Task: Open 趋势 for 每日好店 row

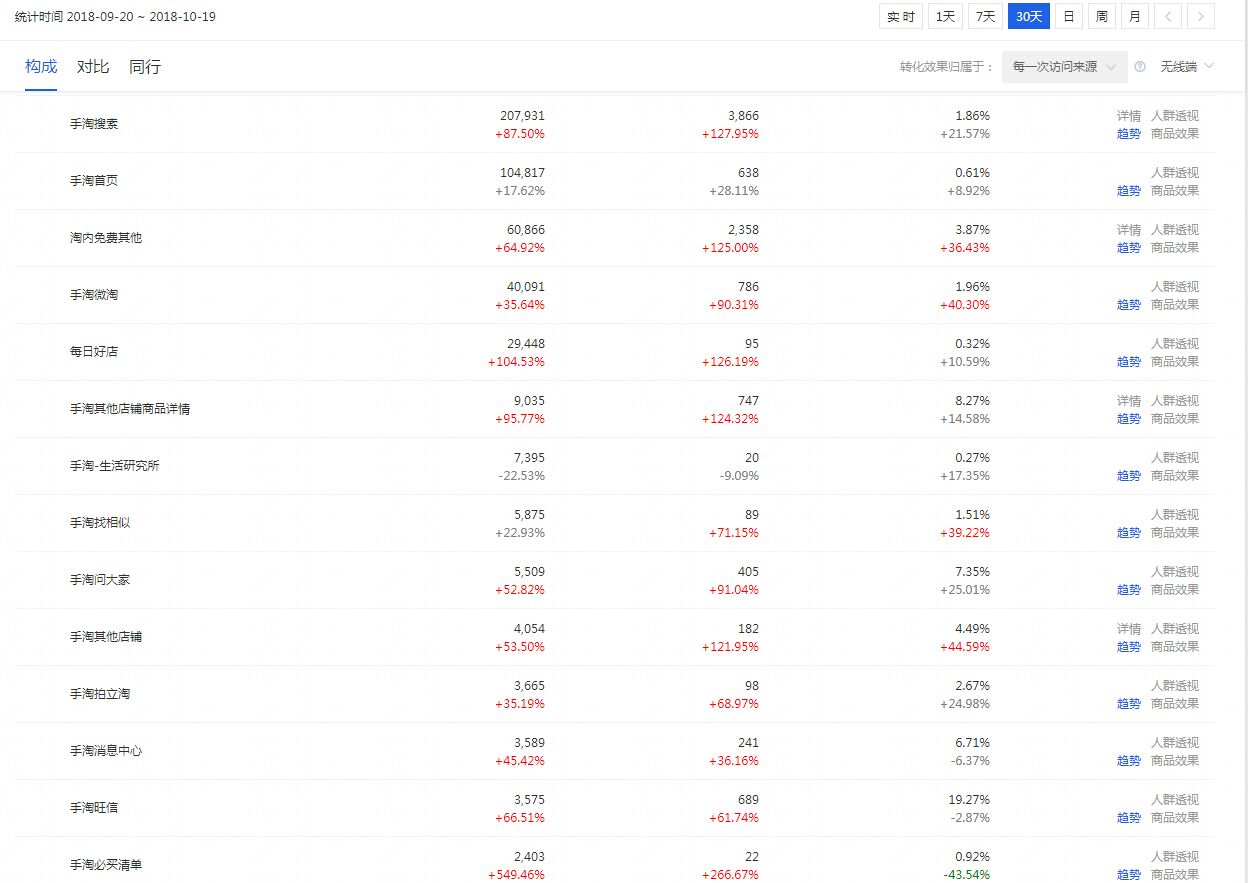Action: tap(1129, 362)
